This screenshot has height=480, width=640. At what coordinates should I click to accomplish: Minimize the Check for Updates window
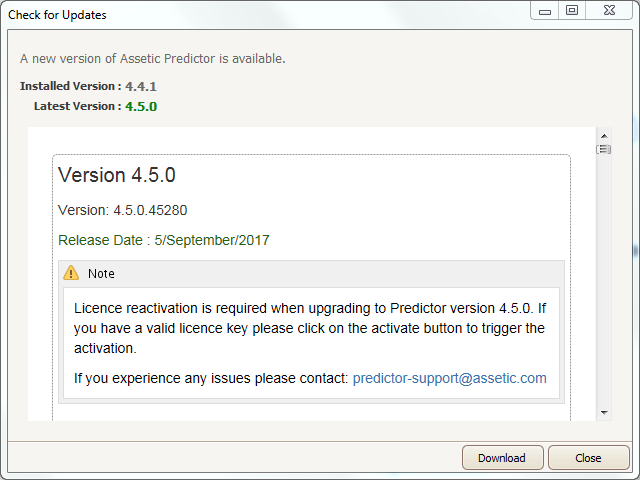click(544, 11)
